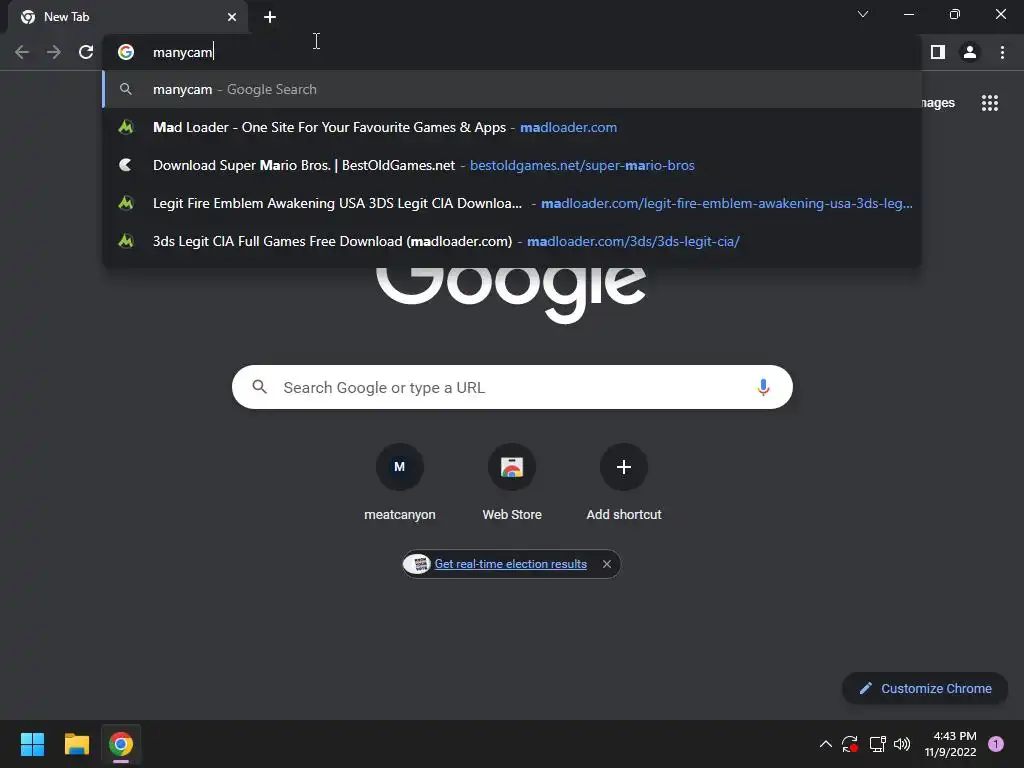Click the Search Google or type a URL box

(512, 387)
